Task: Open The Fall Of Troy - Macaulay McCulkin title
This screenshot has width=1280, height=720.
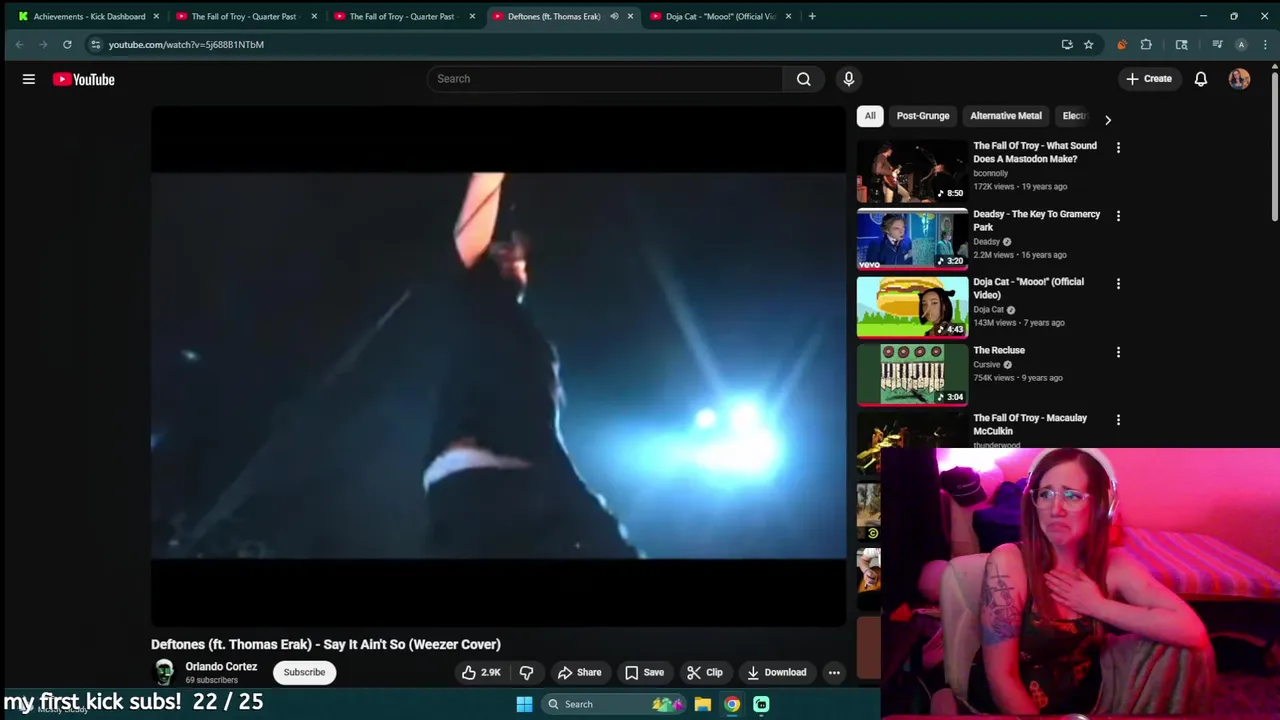Action: 1030,424
